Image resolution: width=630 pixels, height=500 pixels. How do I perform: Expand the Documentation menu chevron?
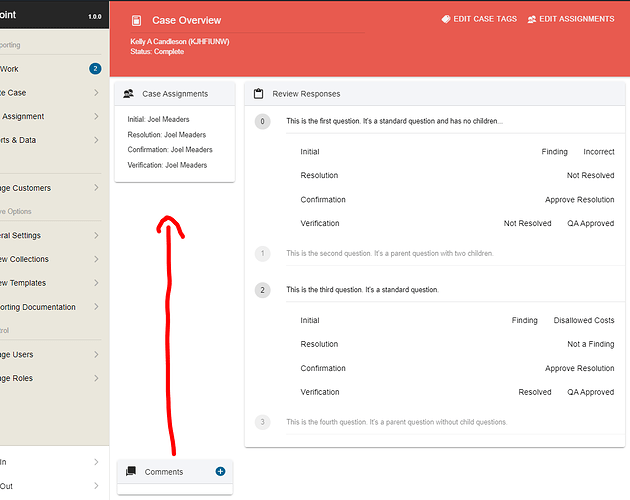pyautogui.click(x=96, y=307)
